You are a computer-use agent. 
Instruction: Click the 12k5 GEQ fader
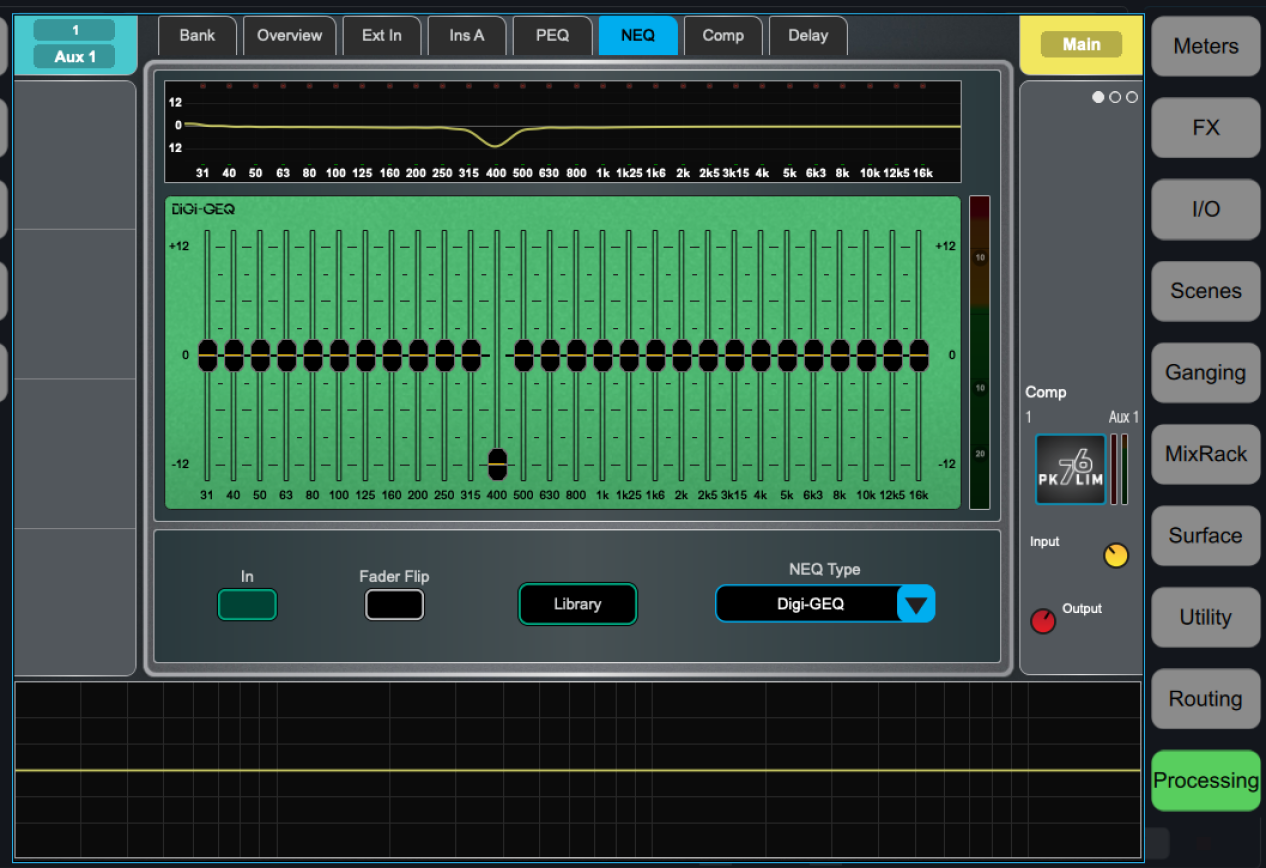point(893,355)
